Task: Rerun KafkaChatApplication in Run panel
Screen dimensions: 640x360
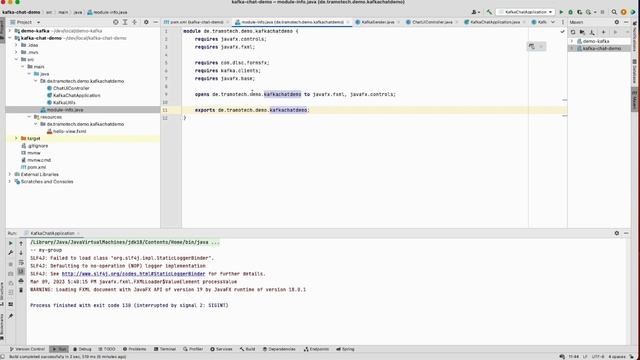Action: [x=11, y=243]
